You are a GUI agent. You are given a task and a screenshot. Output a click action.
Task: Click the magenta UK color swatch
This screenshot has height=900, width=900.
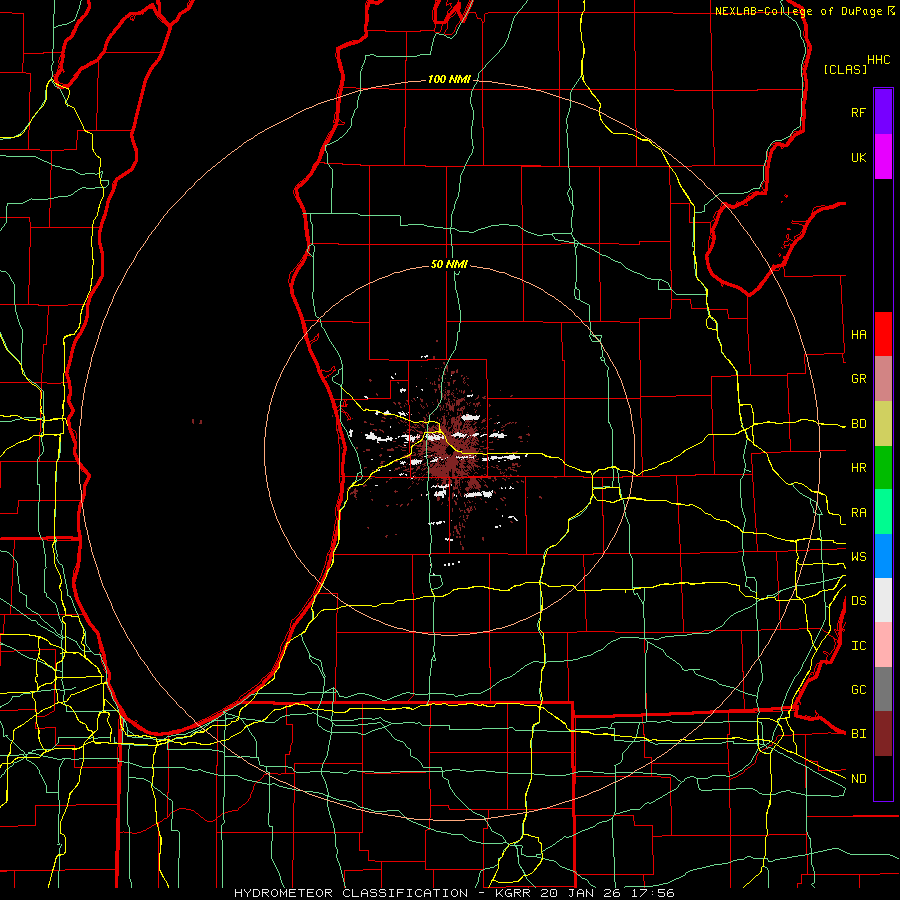tap(883, 157)
